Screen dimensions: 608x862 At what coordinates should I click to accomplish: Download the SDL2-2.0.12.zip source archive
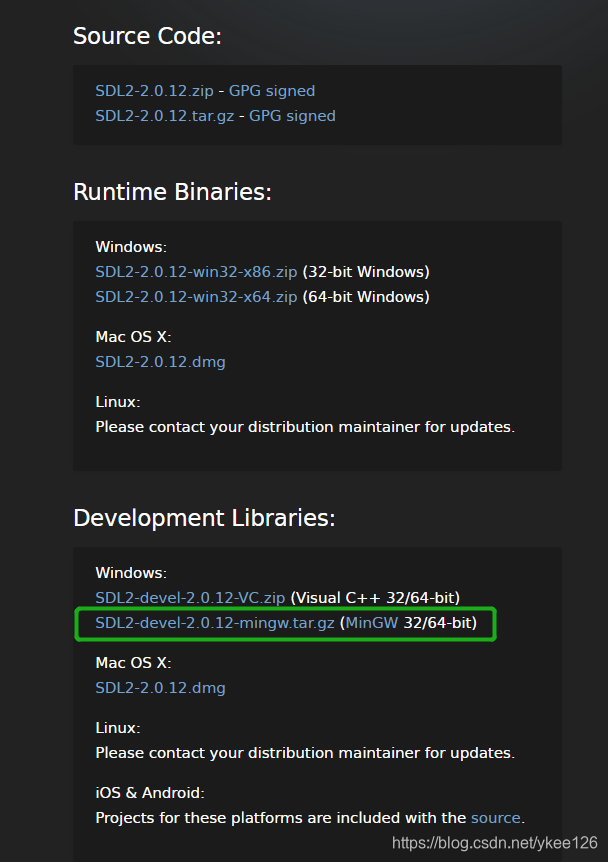(154, 91)
